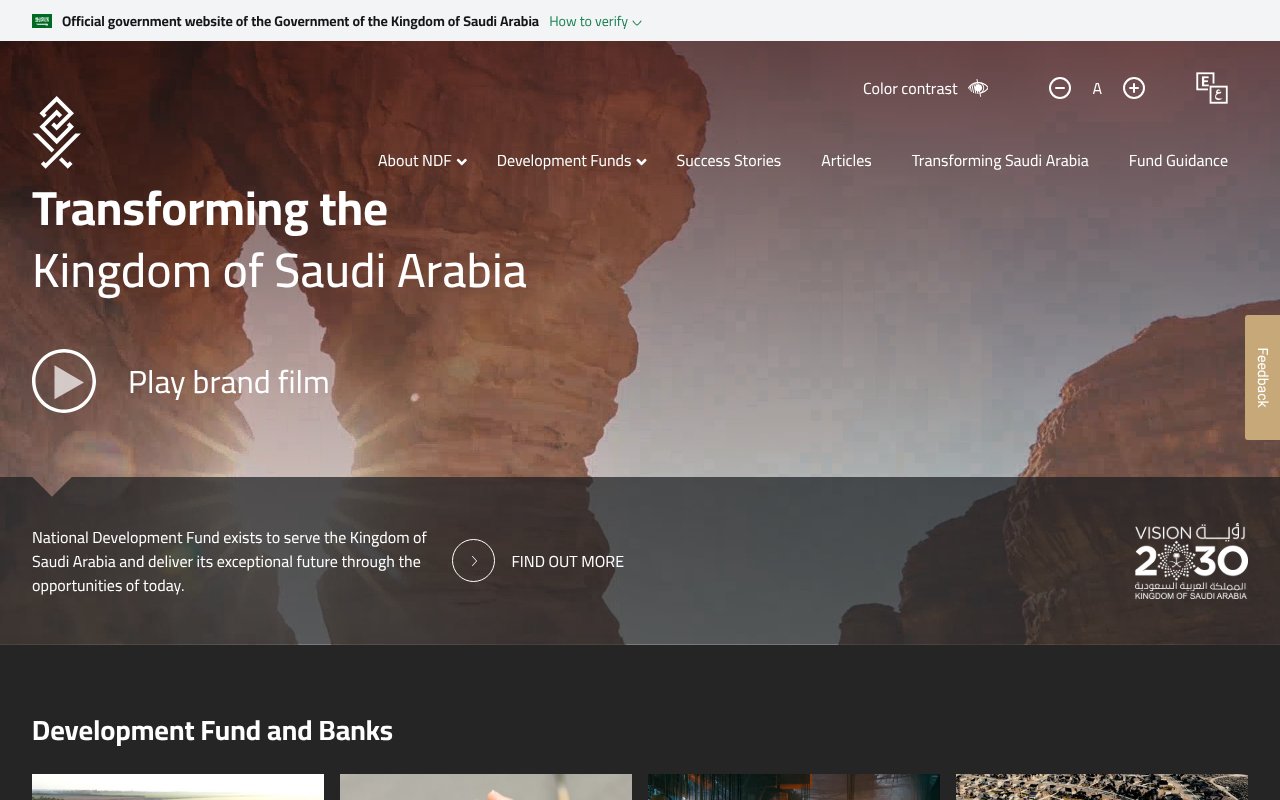The height and width of the screenshot is (800, 1280).
Task: Select Transforming Saudi Arabia in the navigation
Action: (x=1000, y=160)
